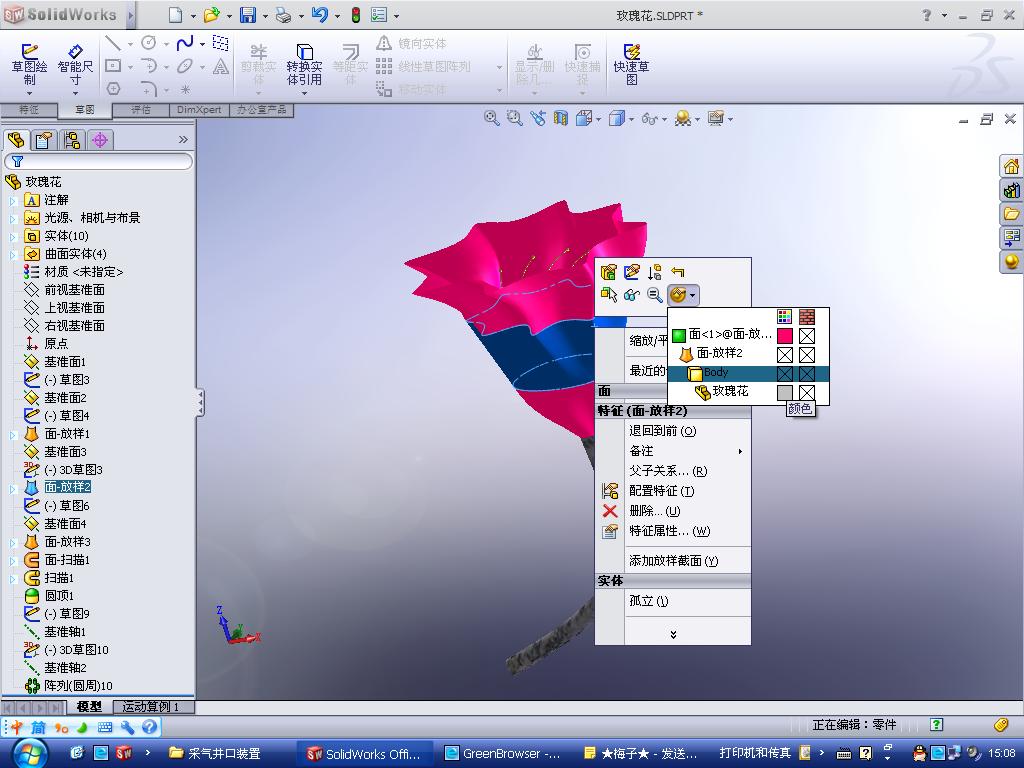Open the PropertyManager tab icon
The image size is (1024, 768).
tap(44, 140)
